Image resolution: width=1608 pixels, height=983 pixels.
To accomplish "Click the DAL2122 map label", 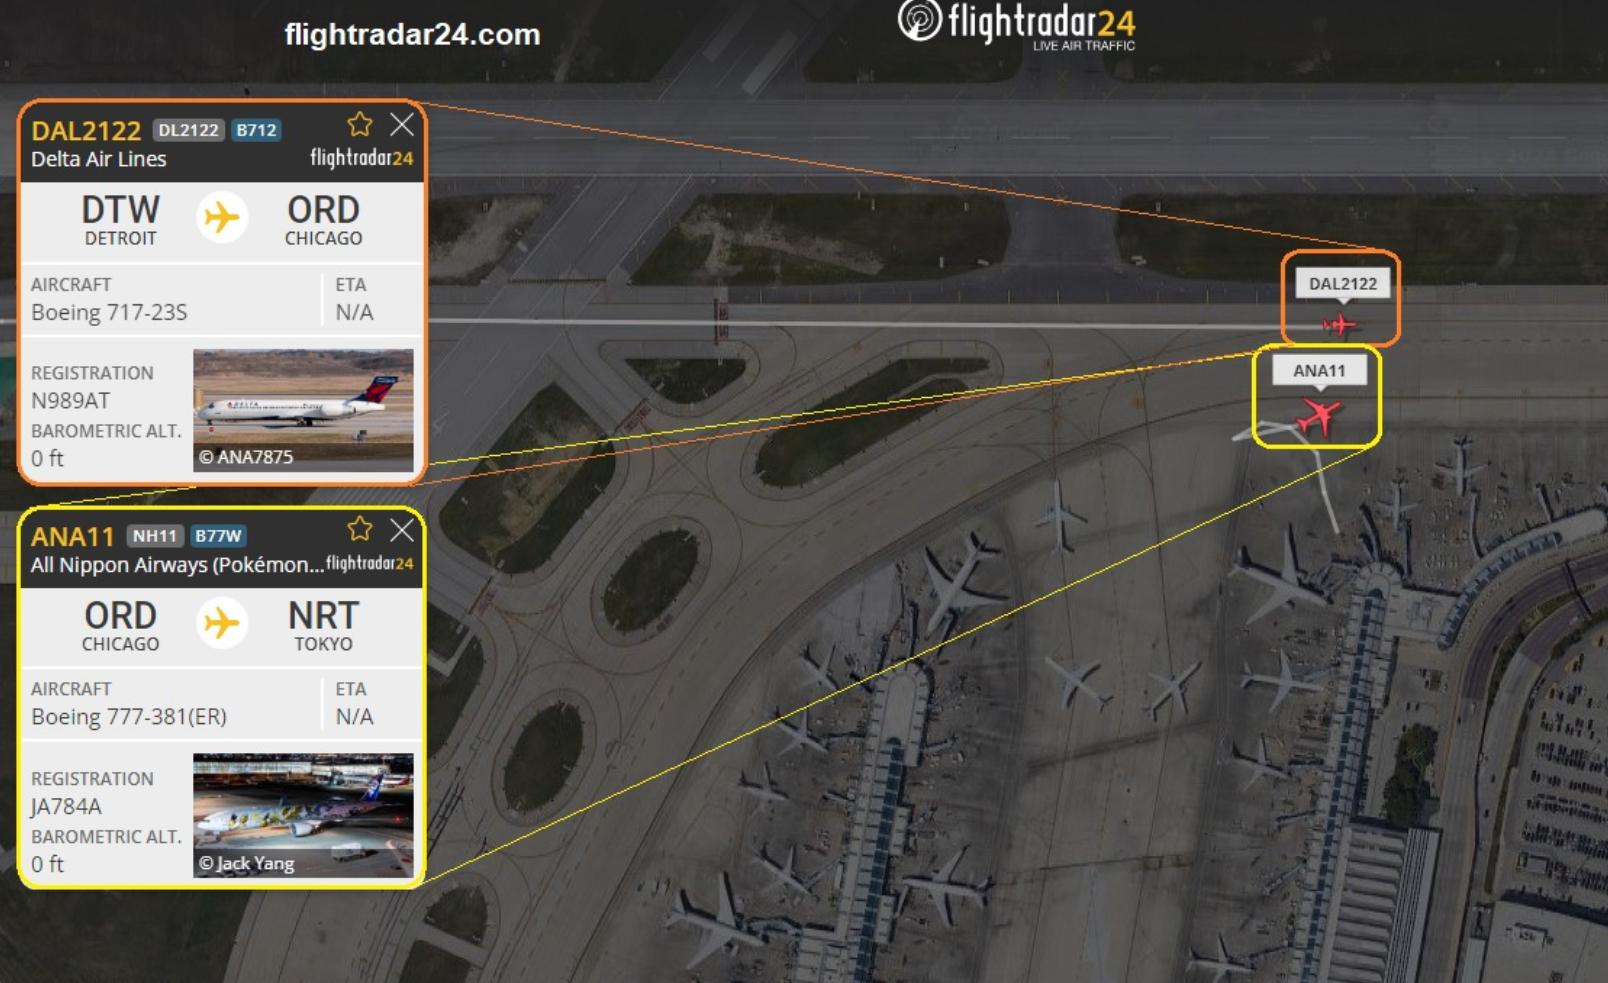I will 1343,284.
